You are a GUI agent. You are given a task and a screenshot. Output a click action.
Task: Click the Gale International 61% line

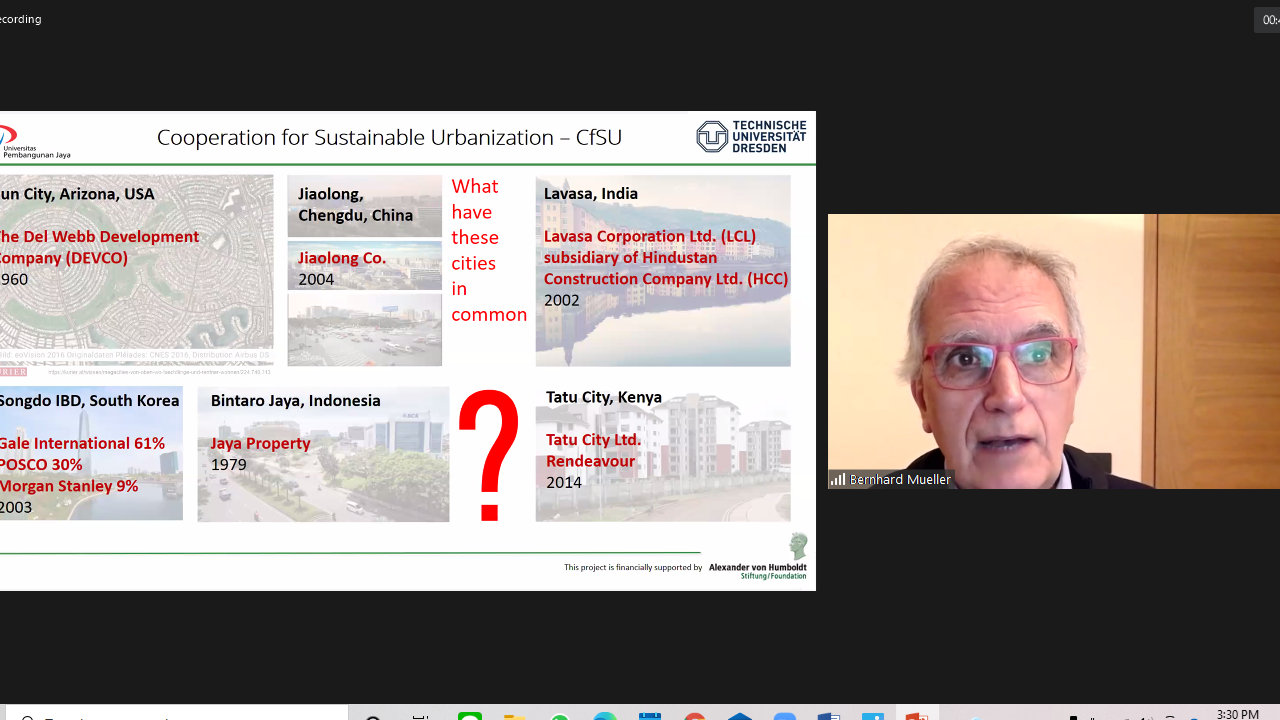[x=83, y=443]
